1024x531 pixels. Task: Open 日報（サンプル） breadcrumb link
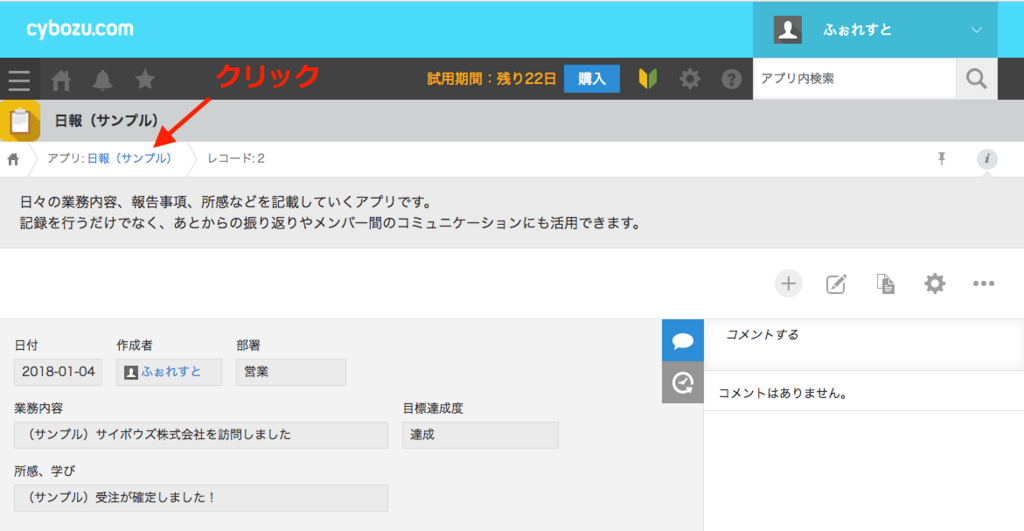click(x=129, y=159)
